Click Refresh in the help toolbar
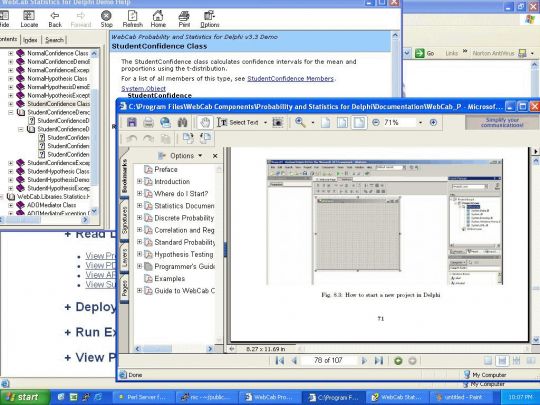Screen dimensions: 540x405 133,19
